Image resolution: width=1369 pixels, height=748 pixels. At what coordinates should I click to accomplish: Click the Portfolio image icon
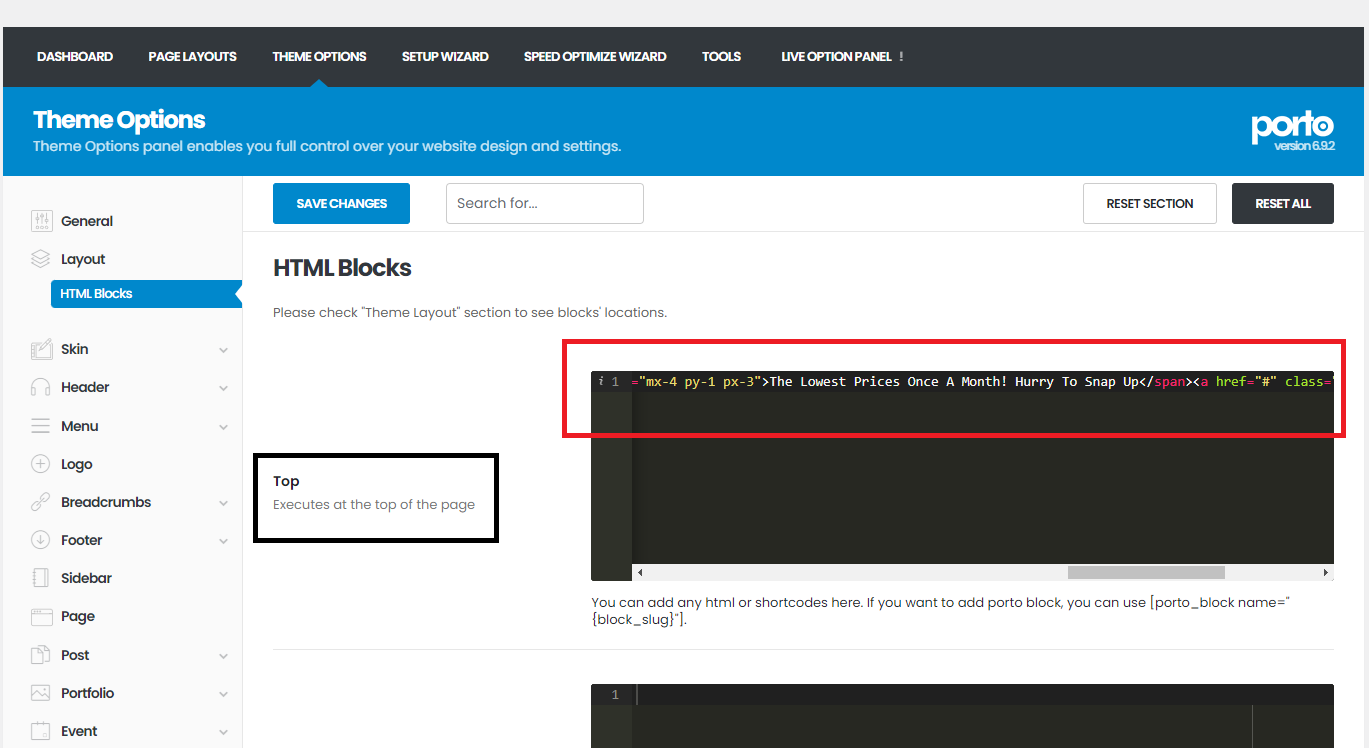(41, 693)
